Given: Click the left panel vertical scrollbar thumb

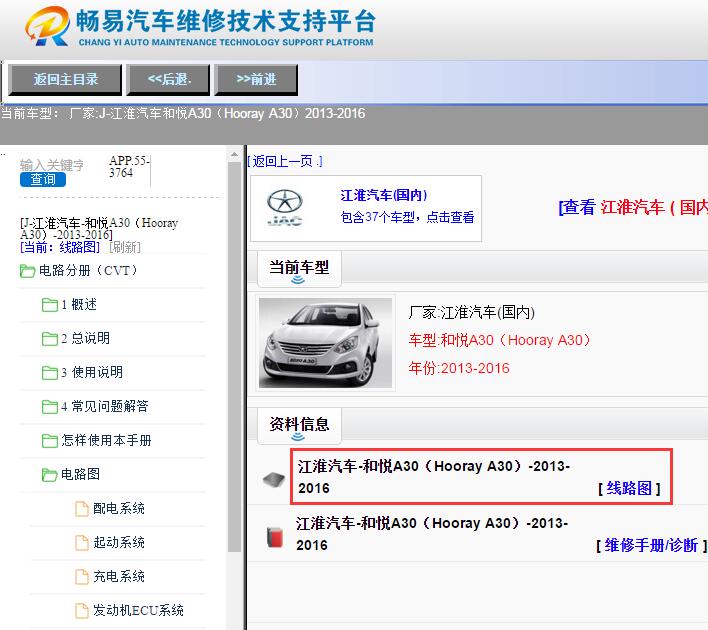Looking at the screenshot, I should pos(234,357).
